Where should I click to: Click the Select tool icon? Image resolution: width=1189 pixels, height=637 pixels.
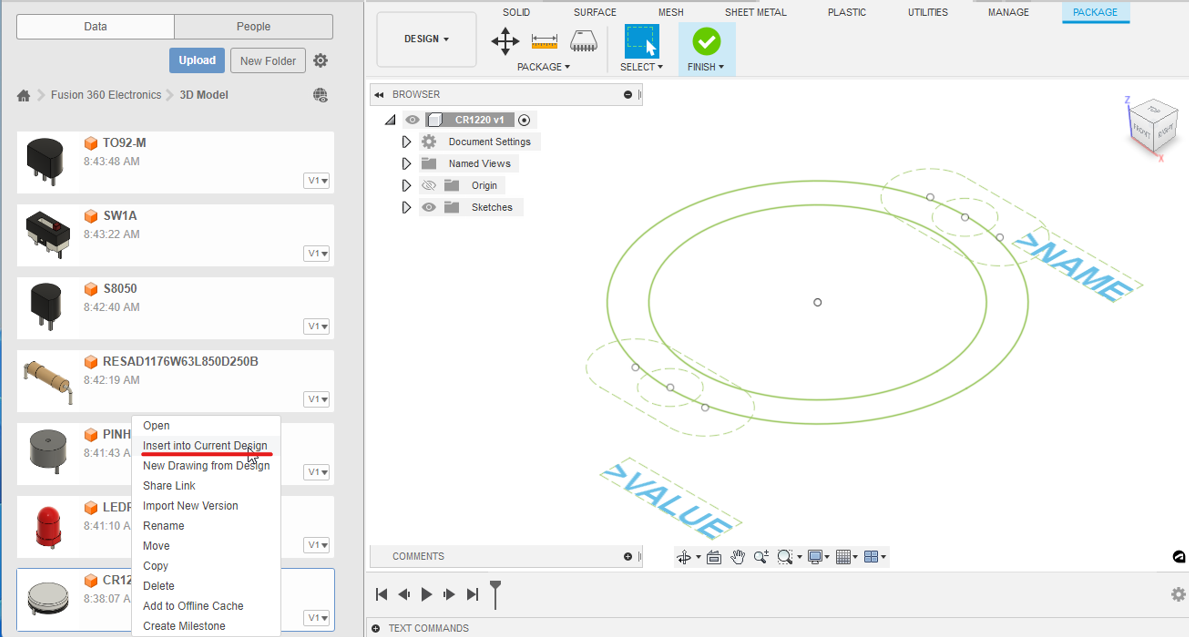[642, 41]
